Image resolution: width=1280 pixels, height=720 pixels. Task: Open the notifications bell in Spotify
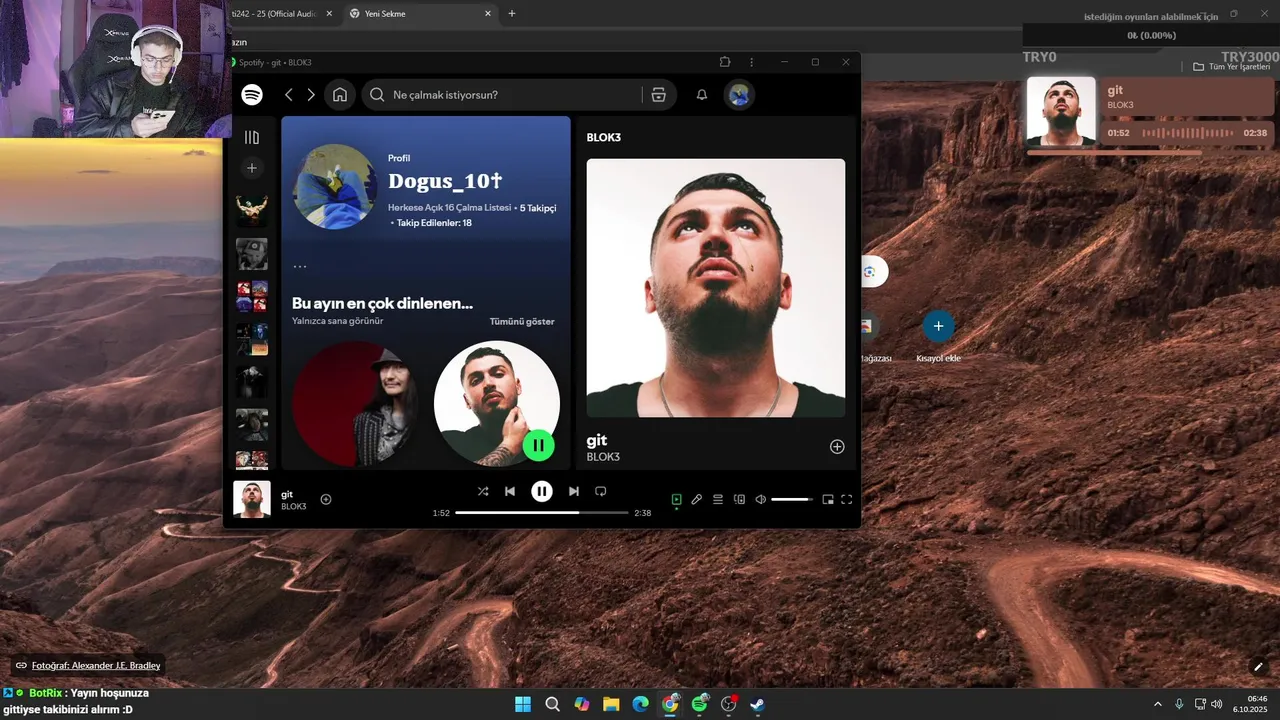coord(702,95)
